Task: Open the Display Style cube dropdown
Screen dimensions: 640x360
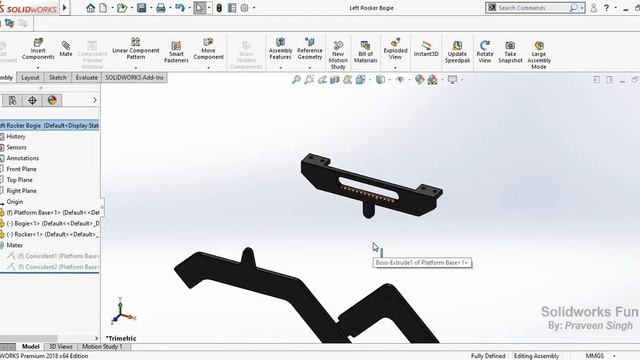Action: 380,80
